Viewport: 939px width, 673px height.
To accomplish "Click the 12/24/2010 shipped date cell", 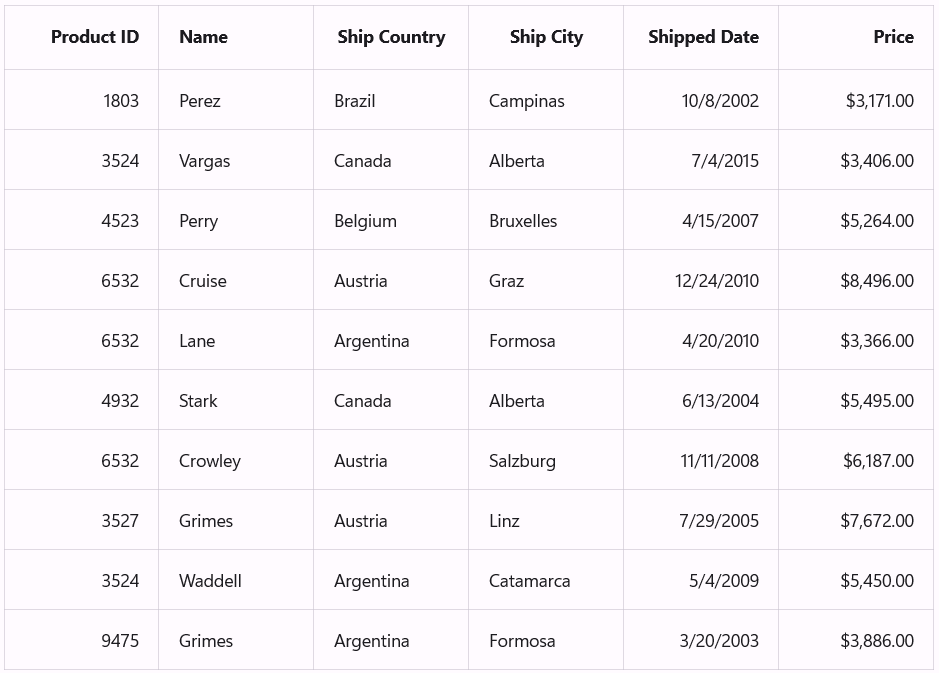I will pos(717,281).
